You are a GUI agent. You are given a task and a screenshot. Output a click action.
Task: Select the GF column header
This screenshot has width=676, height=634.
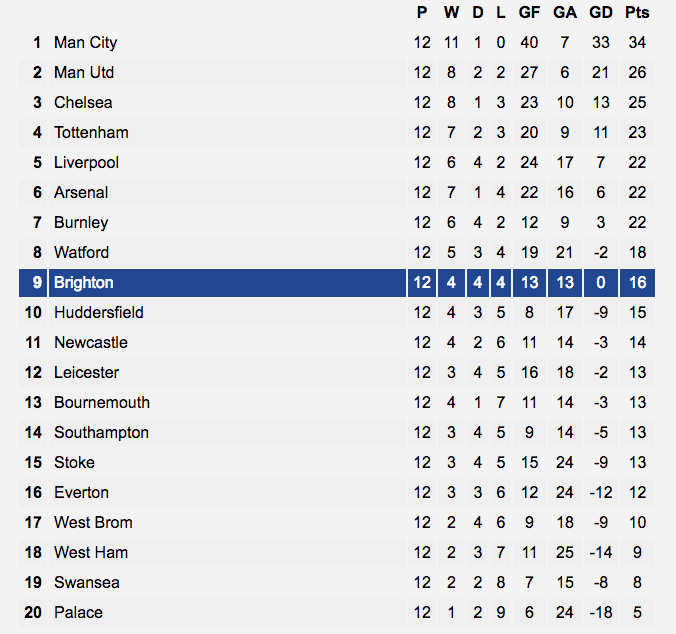[529, 12]
